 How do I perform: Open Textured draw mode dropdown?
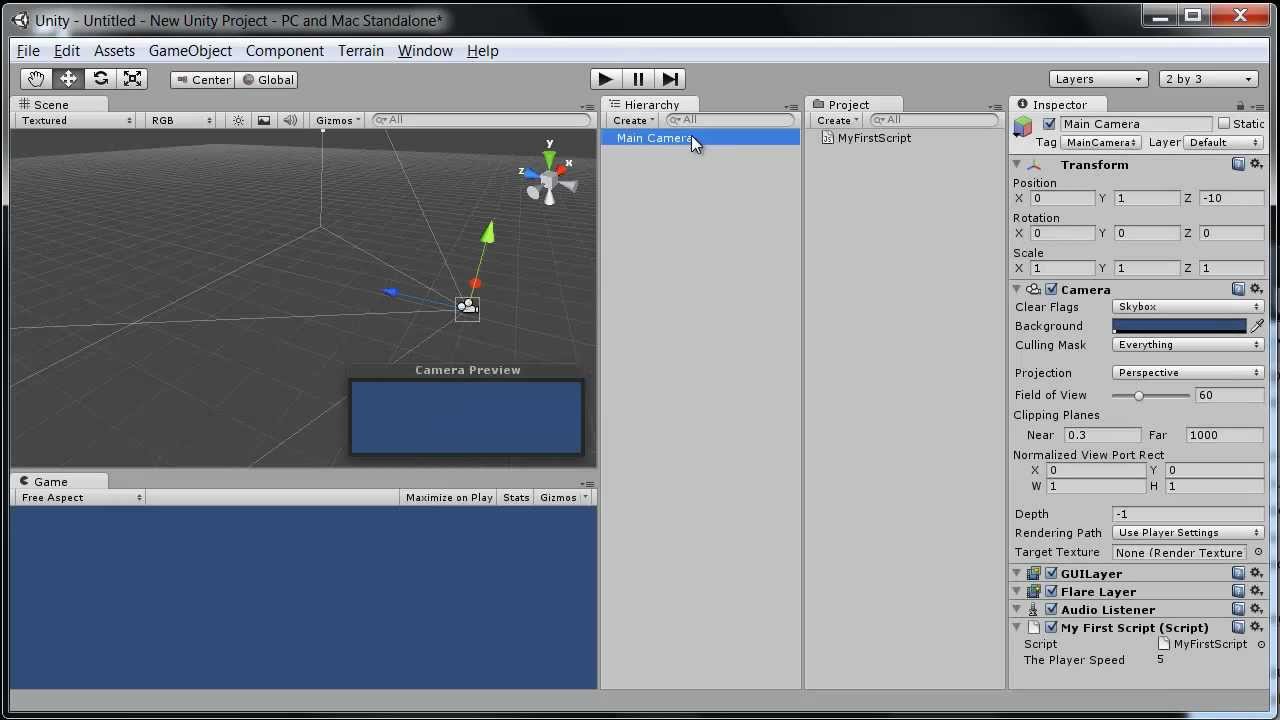coord(76,120)
